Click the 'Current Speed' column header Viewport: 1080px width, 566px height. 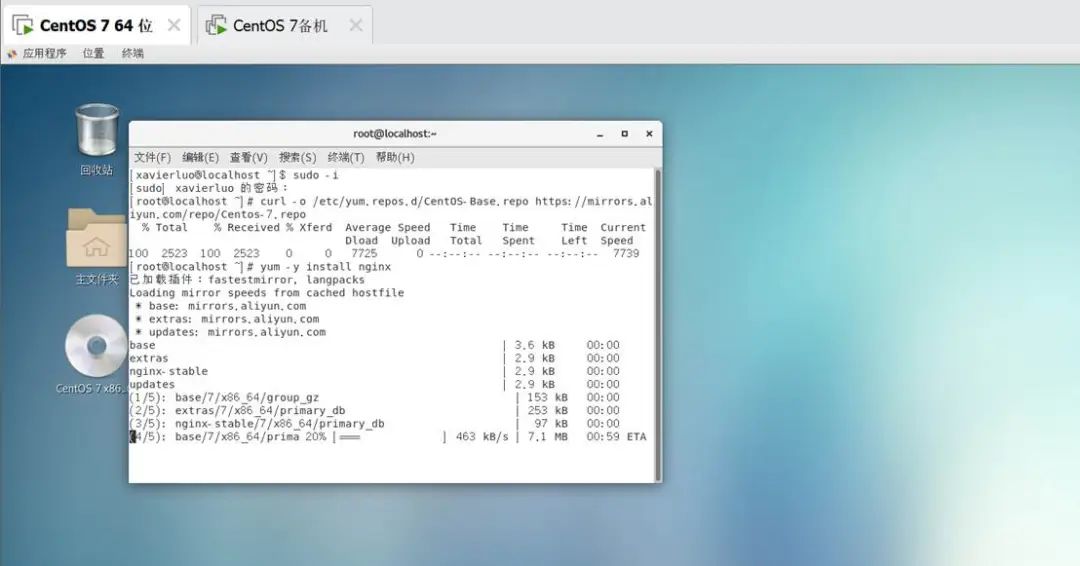point(622,234)
